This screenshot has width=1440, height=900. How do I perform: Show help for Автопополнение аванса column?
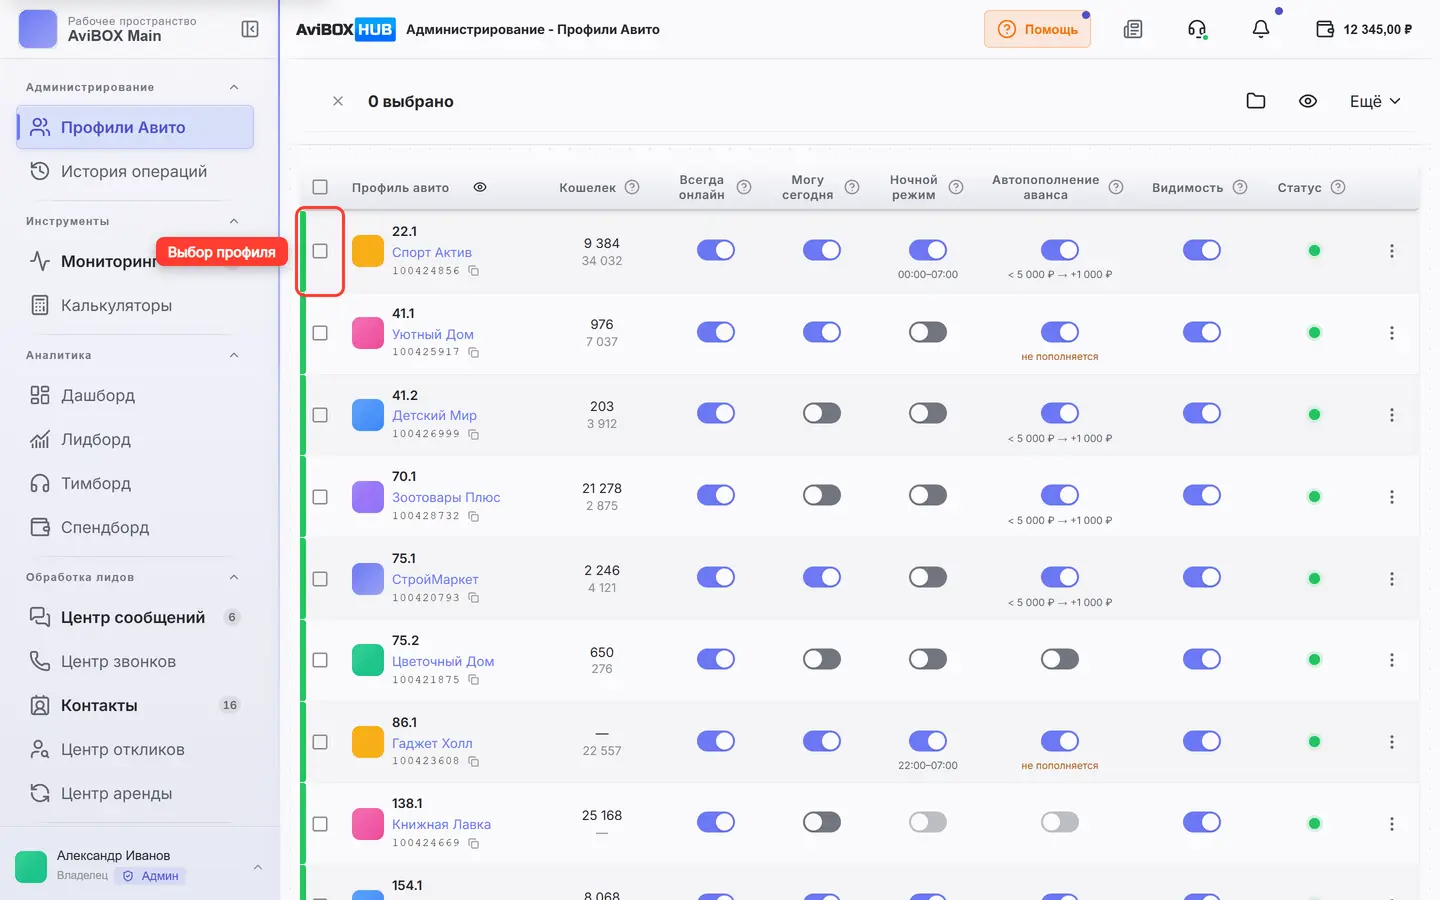click(x=1116, y=187)
